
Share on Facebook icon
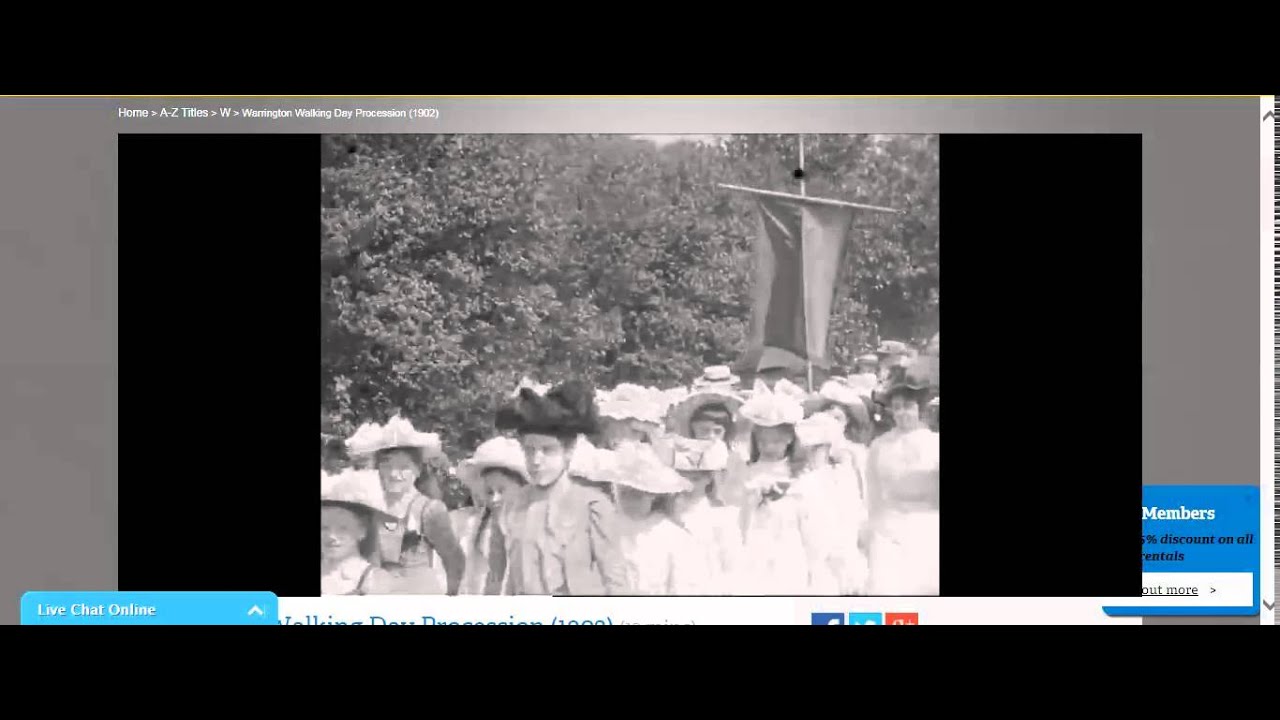click(x=828, y=620)
